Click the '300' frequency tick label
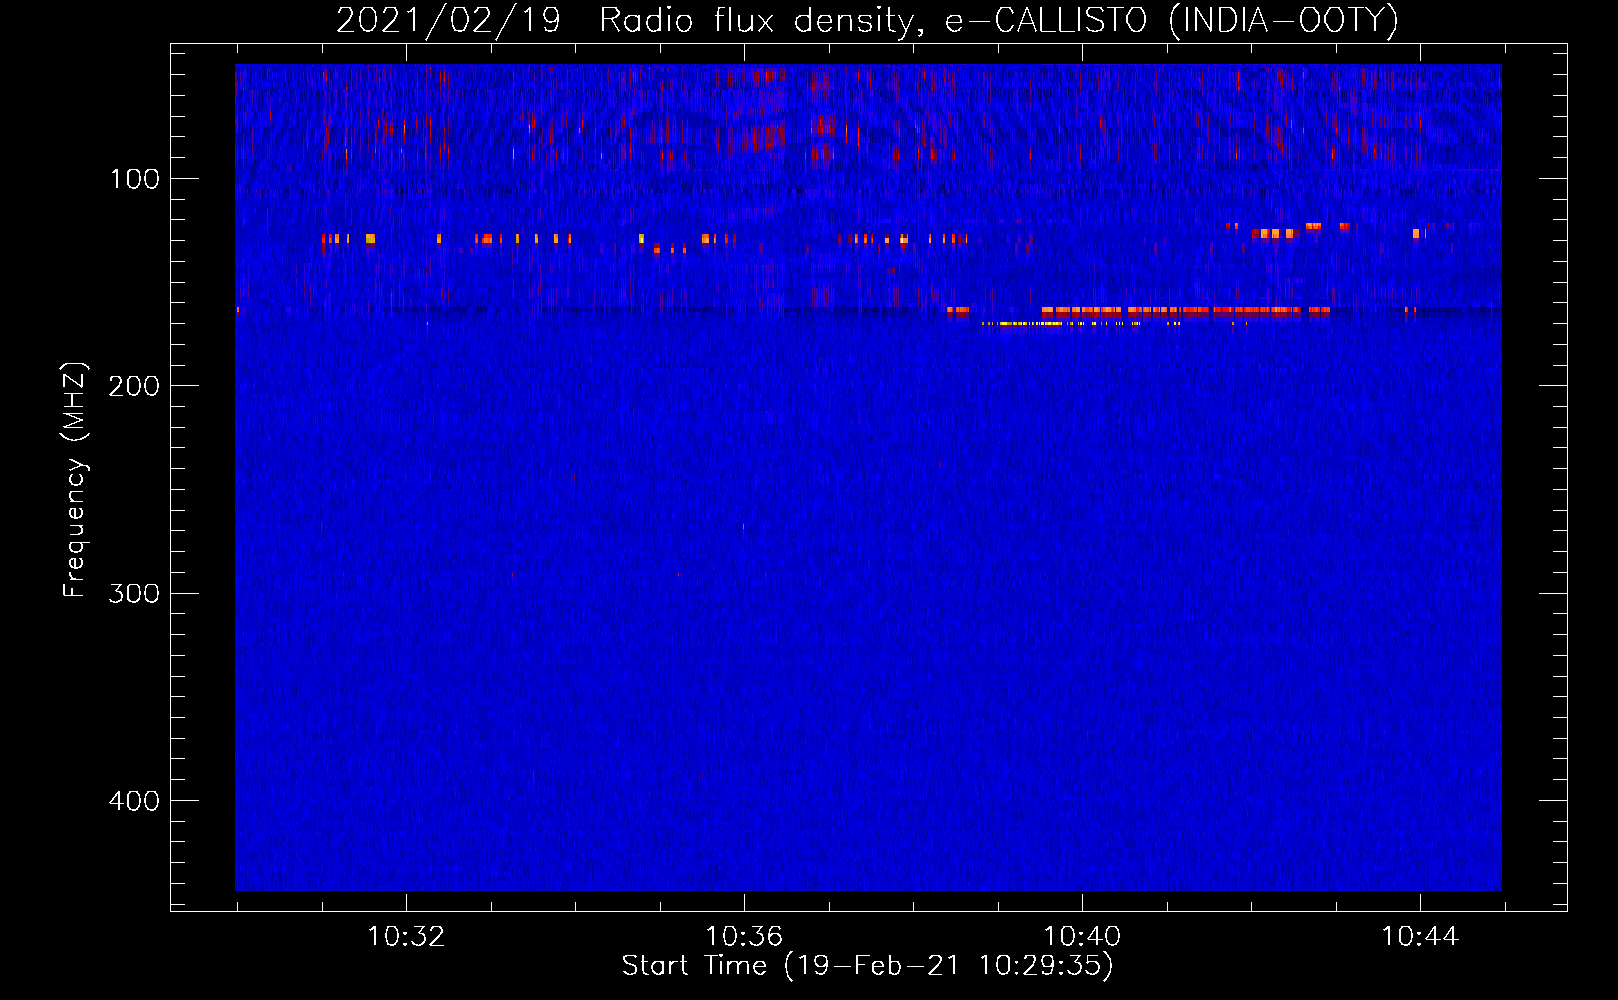This screenshot has height=1000, width=1618. (x=134, y=593)
